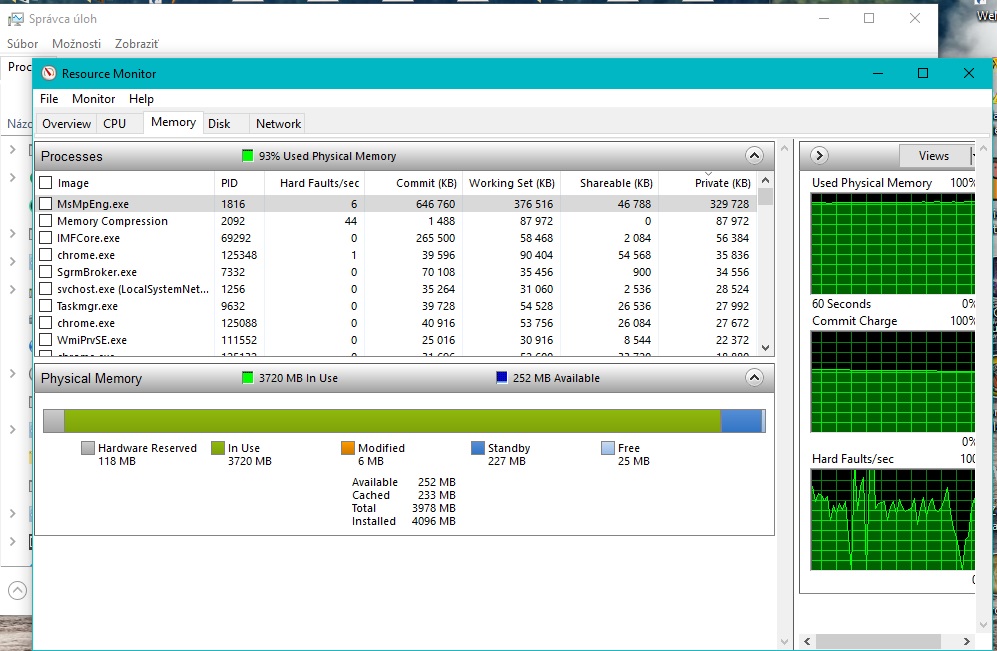Image resolution: width=997 pixels, height=651 pixels.
Task: Collapse the Processes section with its chevron
Action: click(x=754, y=156)
